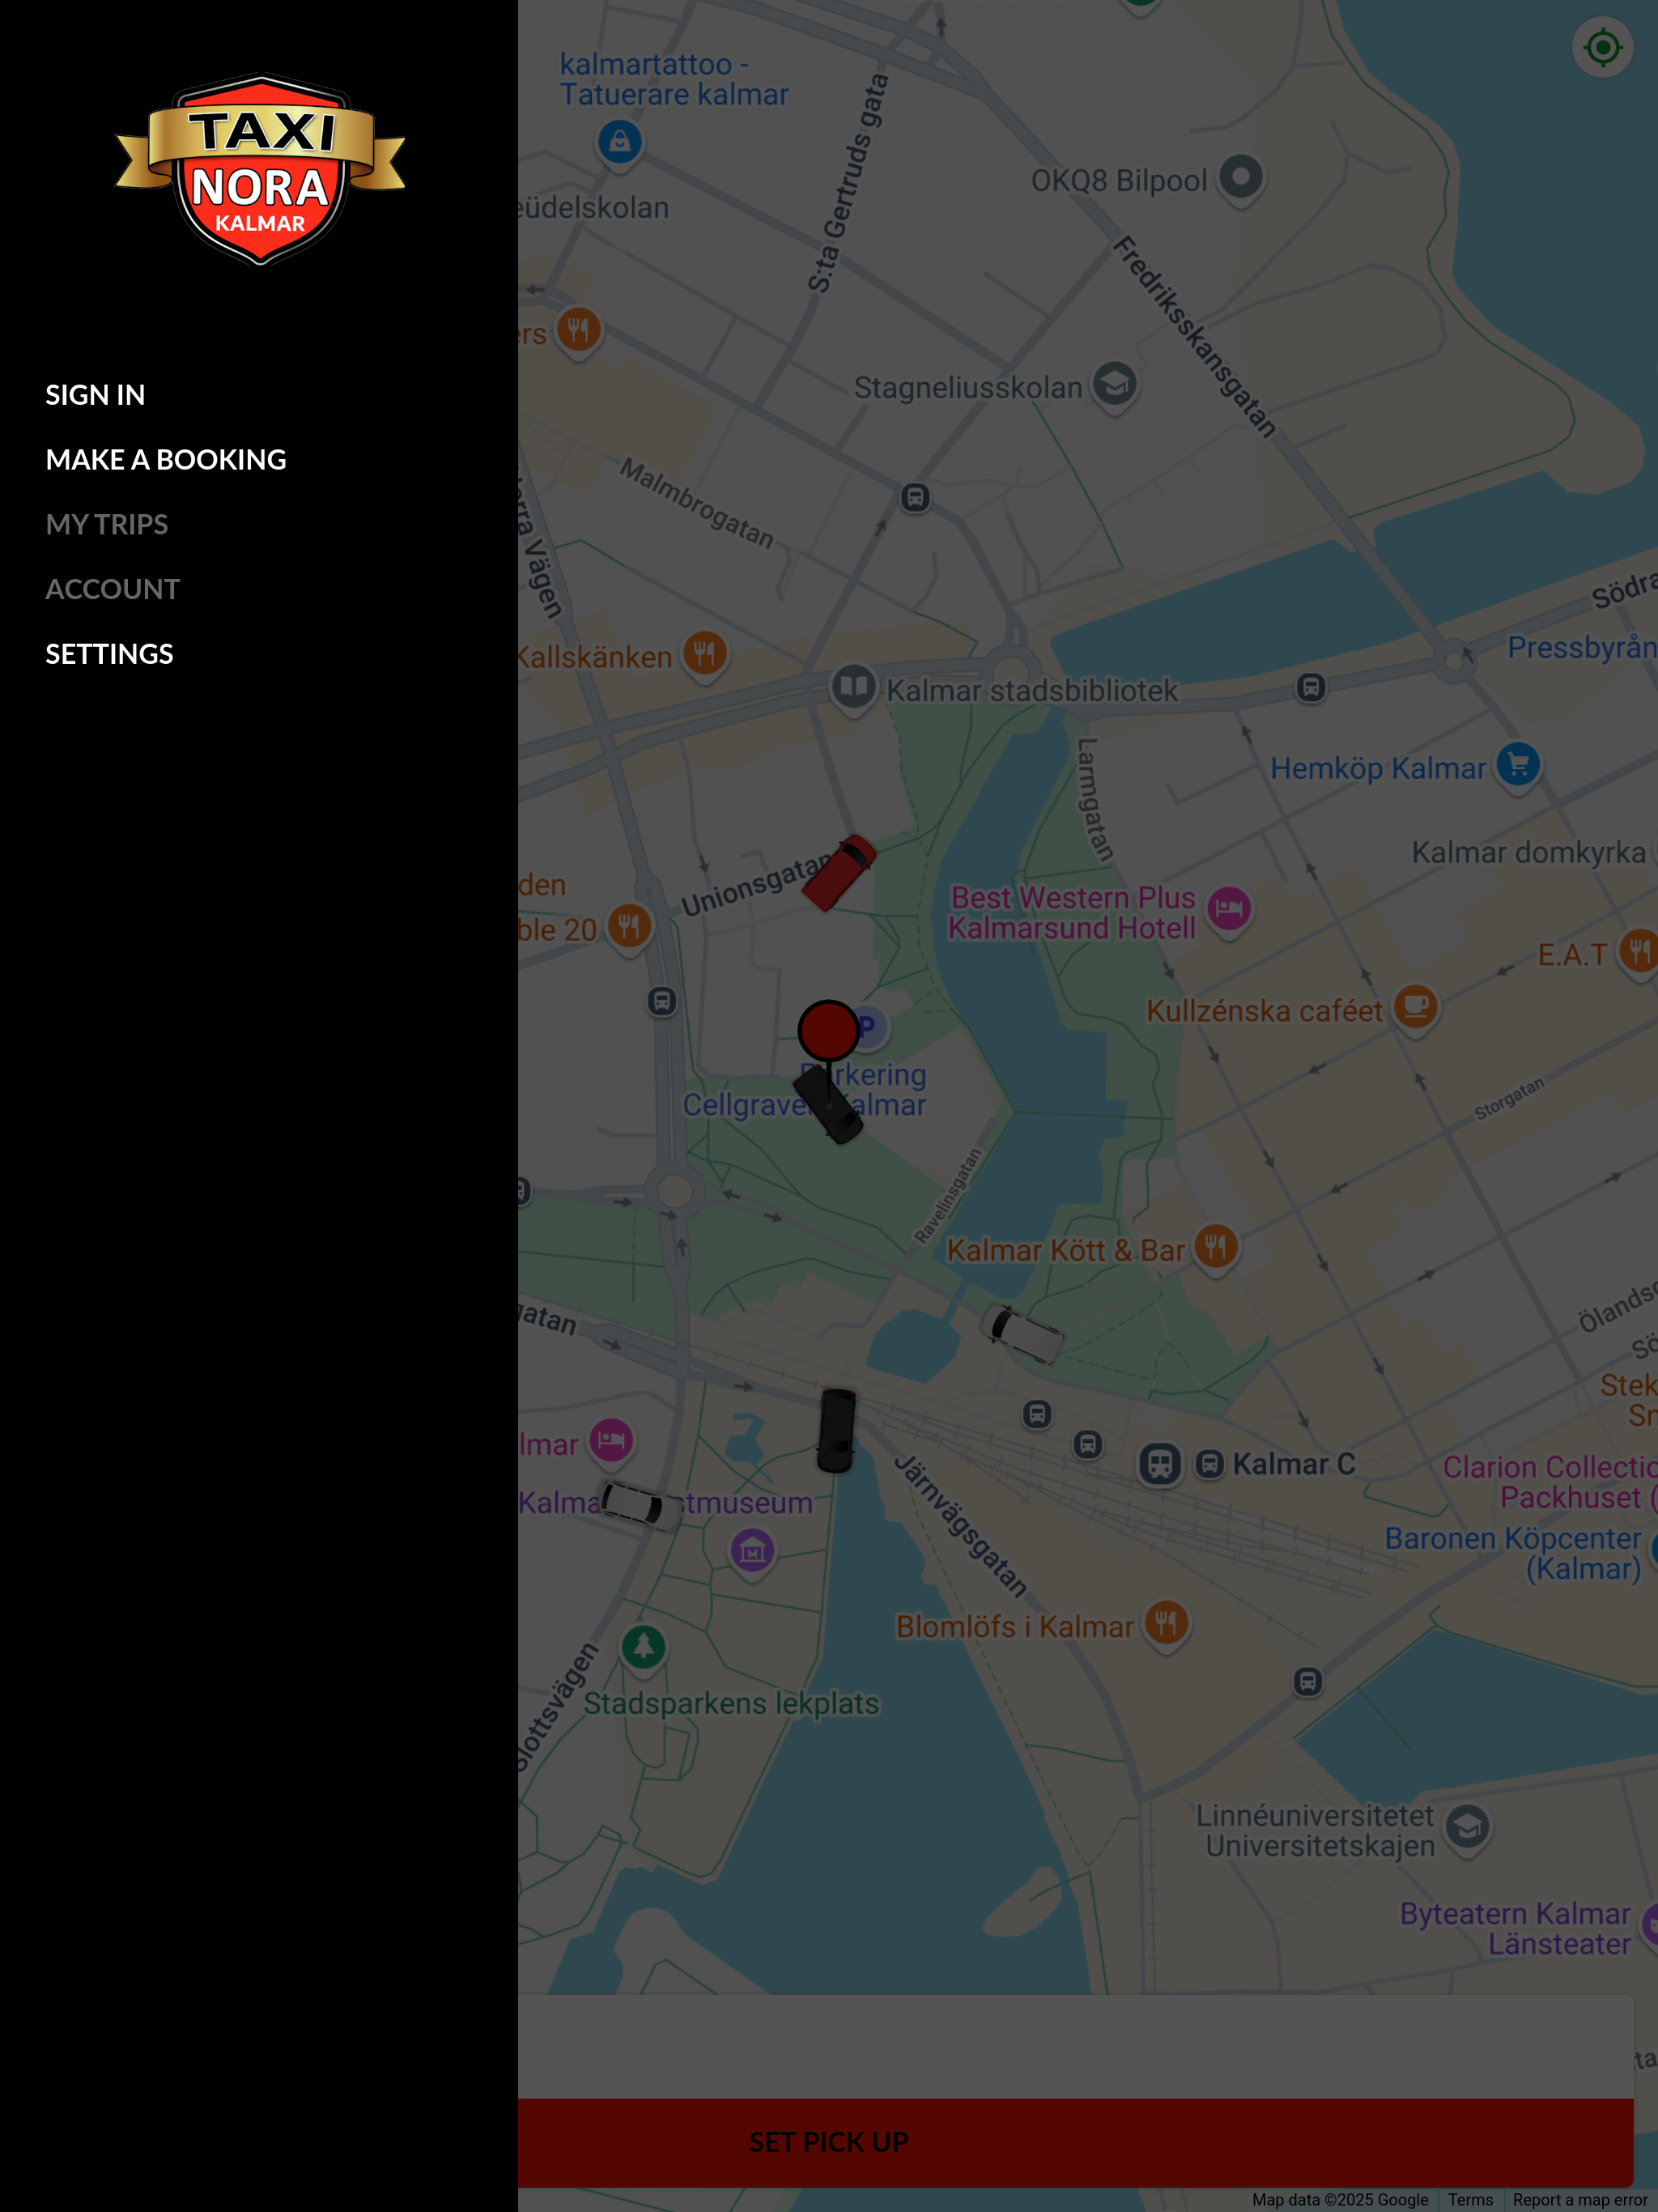
Task: Select the red pickup location pin
Action: [x=828, y=1030]
